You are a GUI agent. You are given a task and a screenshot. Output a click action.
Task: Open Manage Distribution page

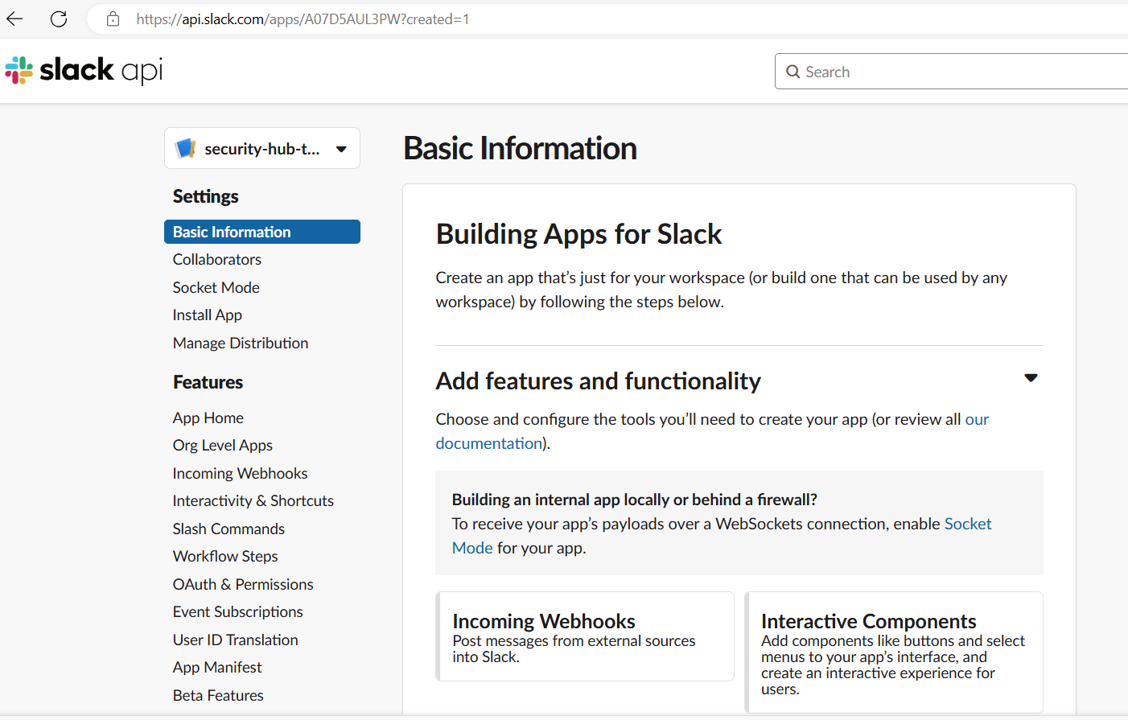(x=240, y=343)
